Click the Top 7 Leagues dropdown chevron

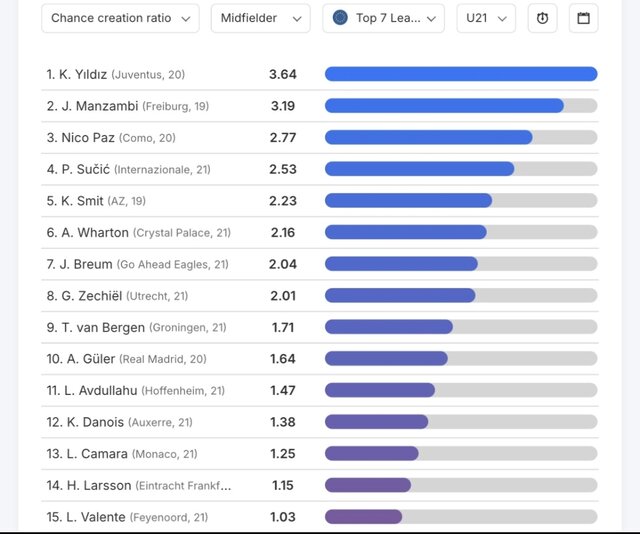pos(431,19)
